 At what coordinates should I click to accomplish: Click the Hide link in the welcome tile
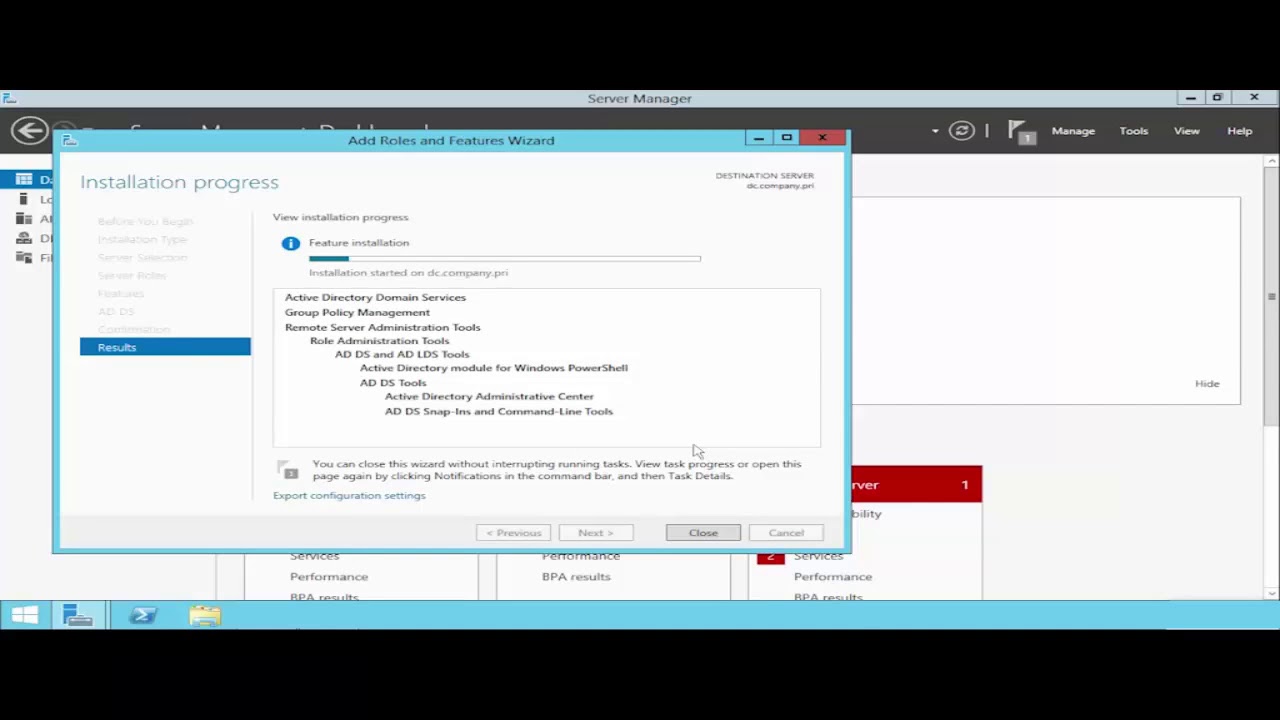(1207, 384)
